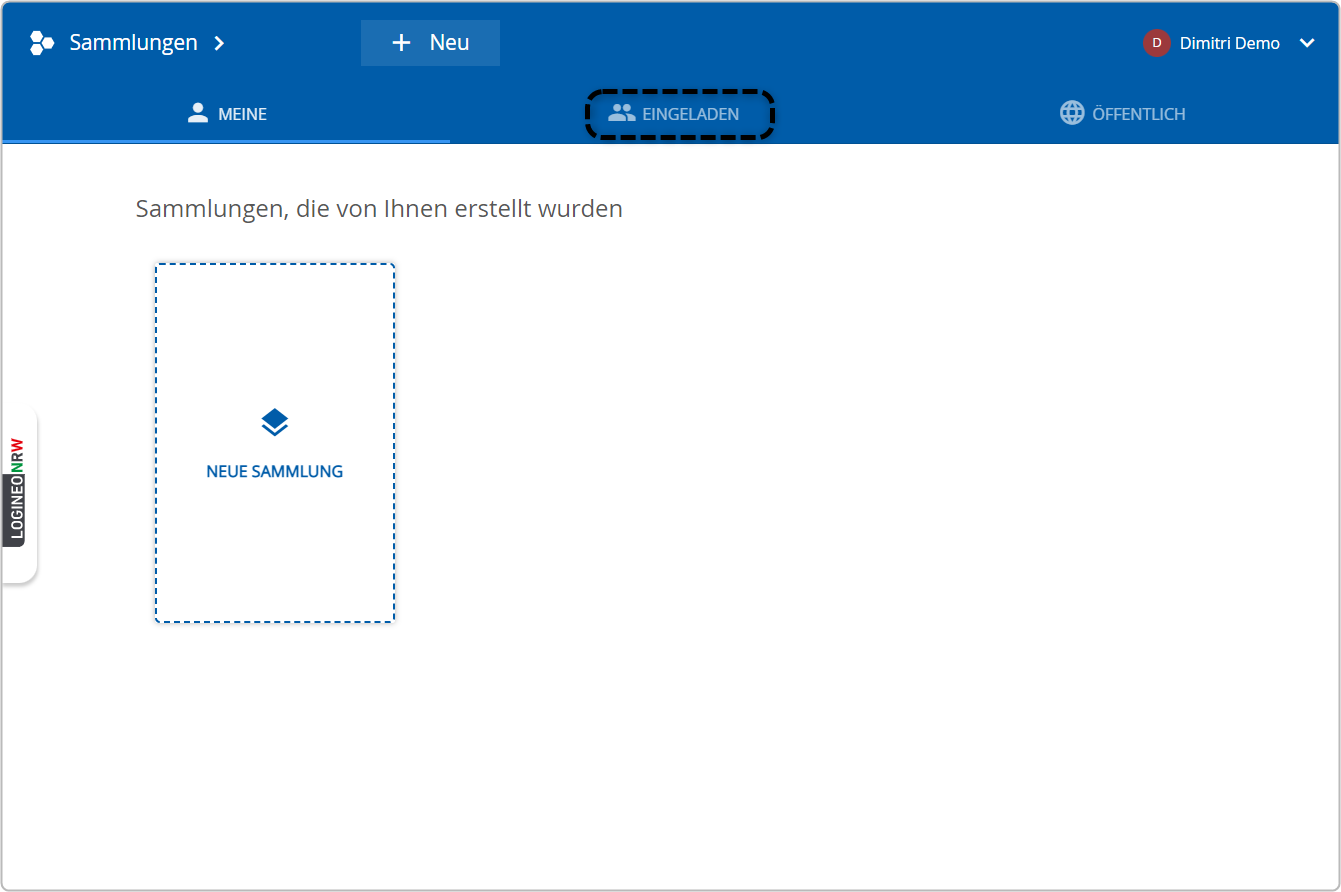Create new item with Neu button
1341x892 pixels.
pos(430,43)
